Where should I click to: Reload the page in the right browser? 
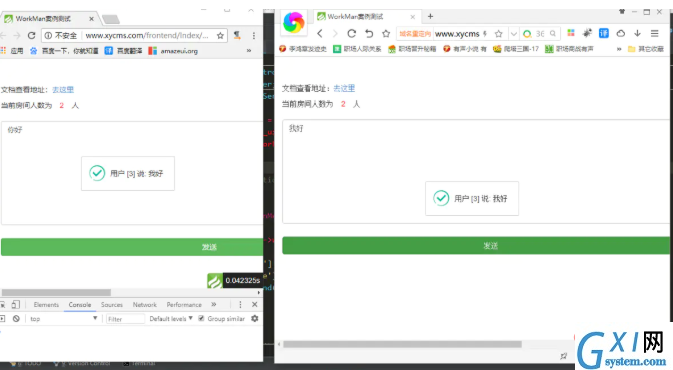(352, 33)
